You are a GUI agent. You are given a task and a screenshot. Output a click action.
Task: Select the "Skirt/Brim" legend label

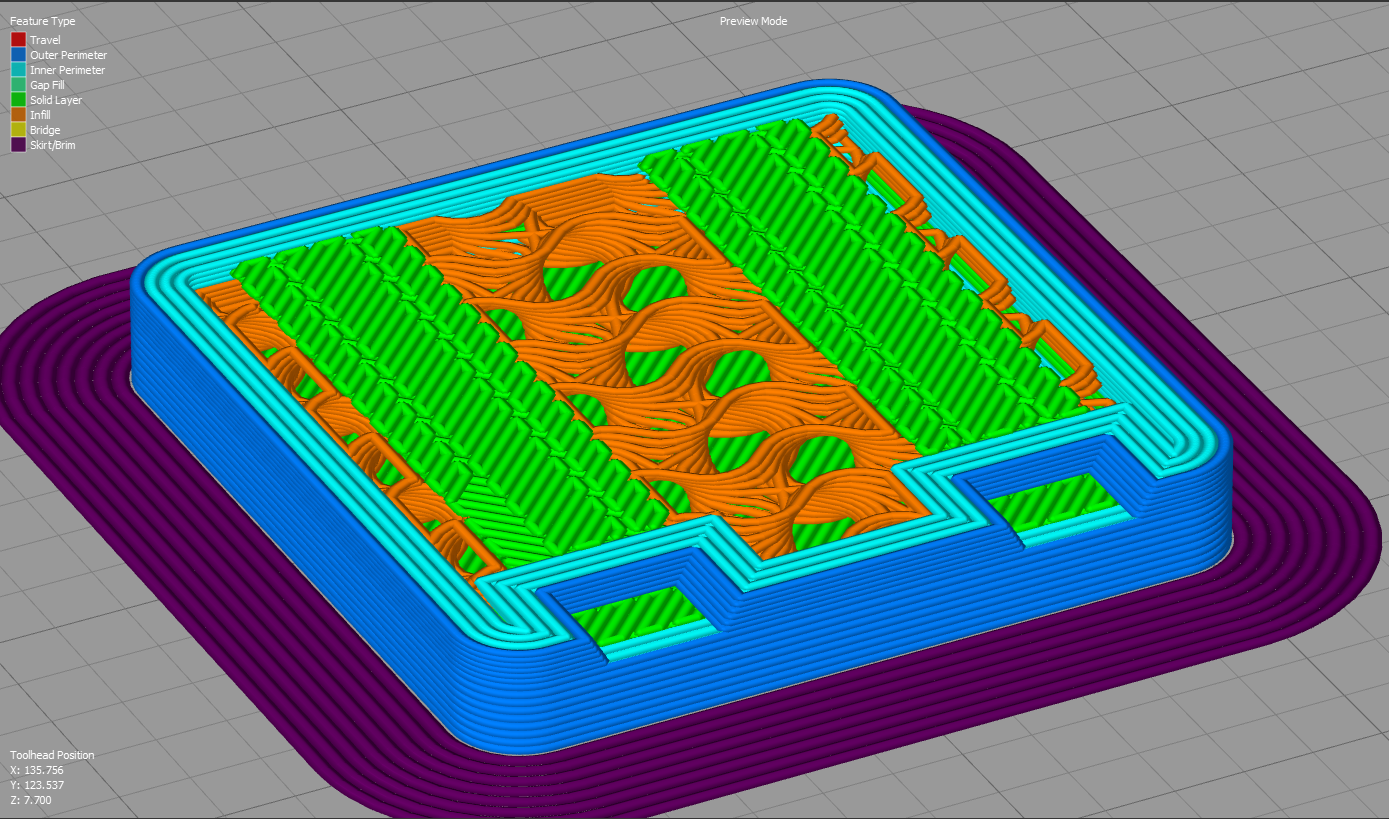(52, 145)
